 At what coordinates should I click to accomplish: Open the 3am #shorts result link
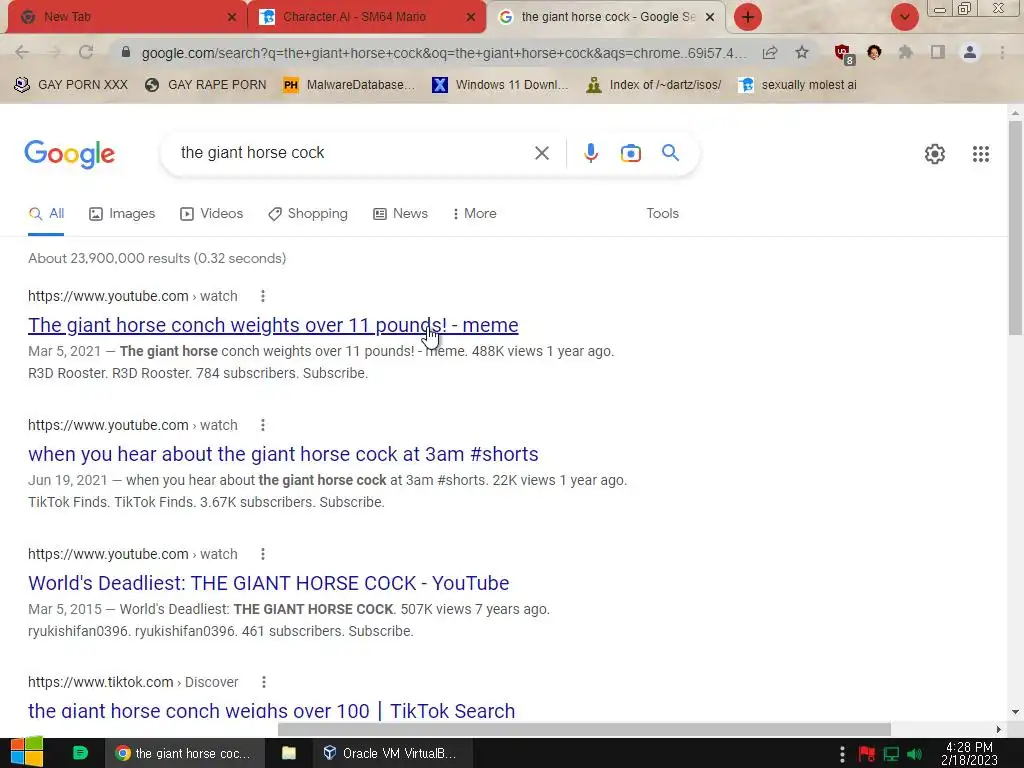click(x=283, y=454)
